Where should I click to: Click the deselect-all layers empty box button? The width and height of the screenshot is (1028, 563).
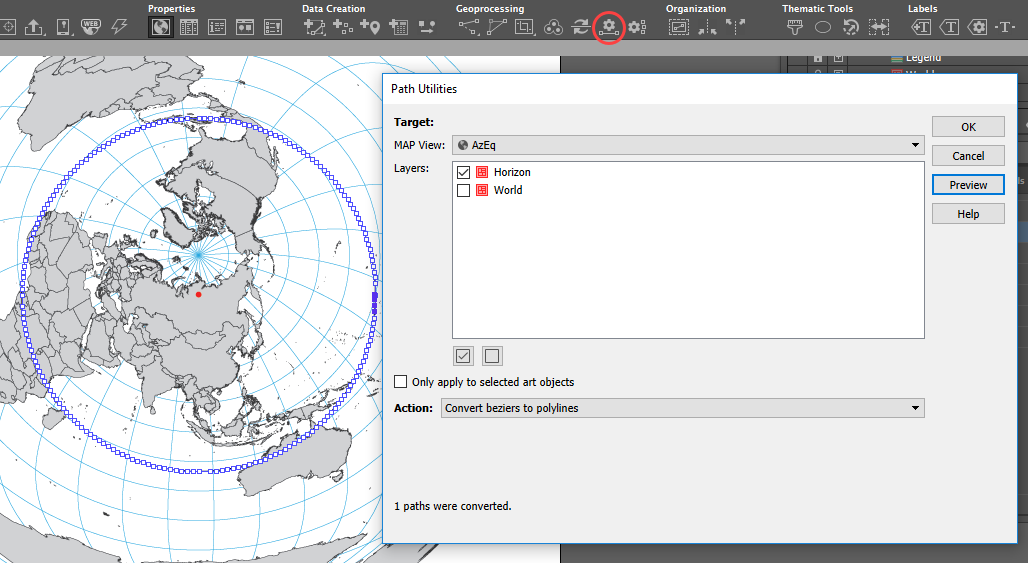[x=492, y=356]
